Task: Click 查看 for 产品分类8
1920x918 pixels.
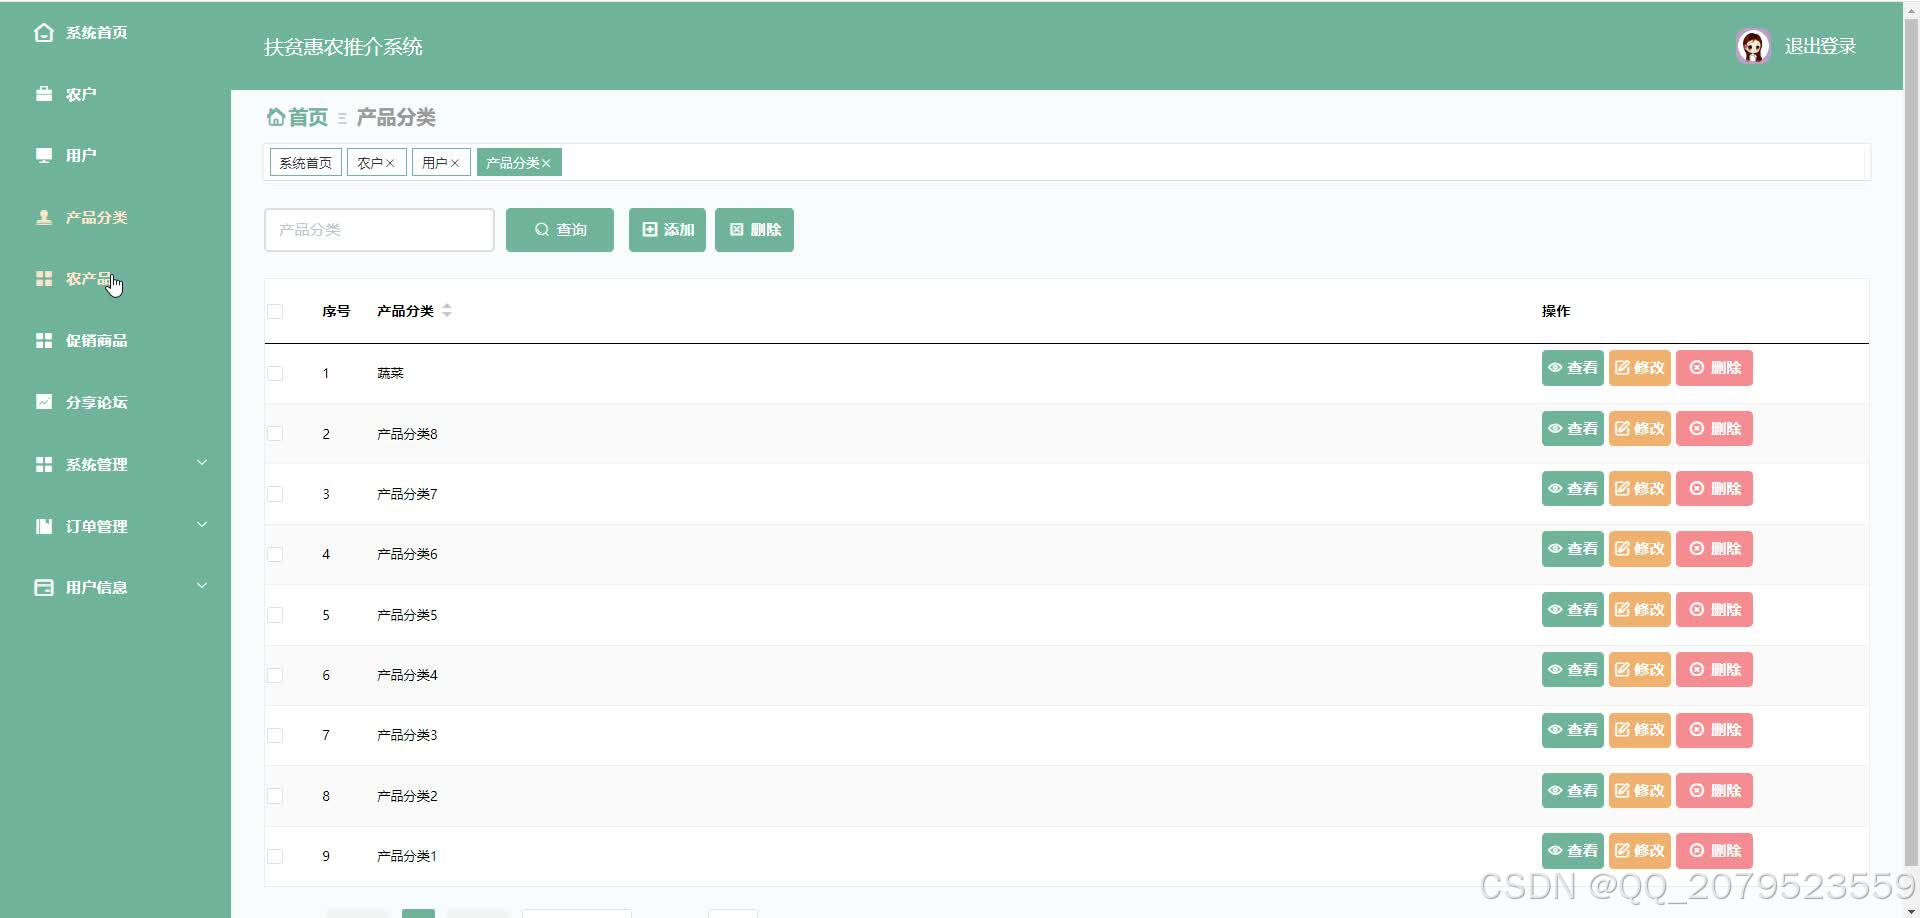Action: 1572,429
